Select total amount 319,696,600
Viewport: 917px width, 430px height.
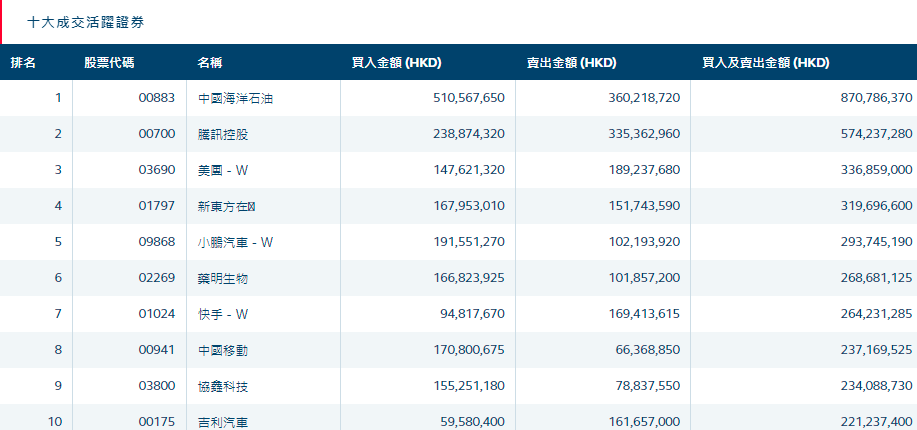tap(876, 206)
